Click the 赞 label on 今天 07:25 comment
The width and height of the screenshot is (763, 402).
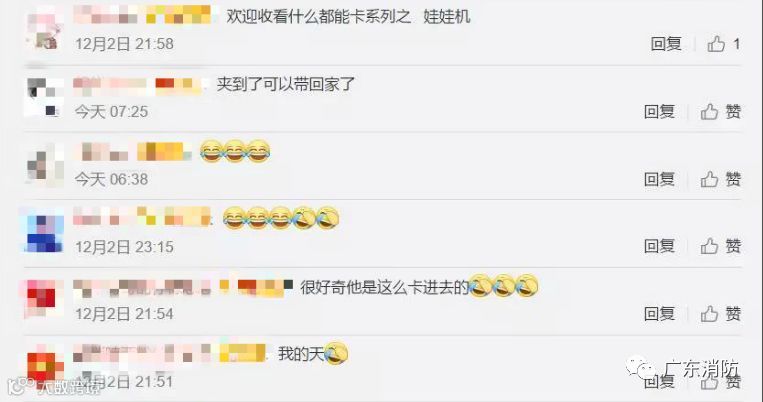click(733, 111)
